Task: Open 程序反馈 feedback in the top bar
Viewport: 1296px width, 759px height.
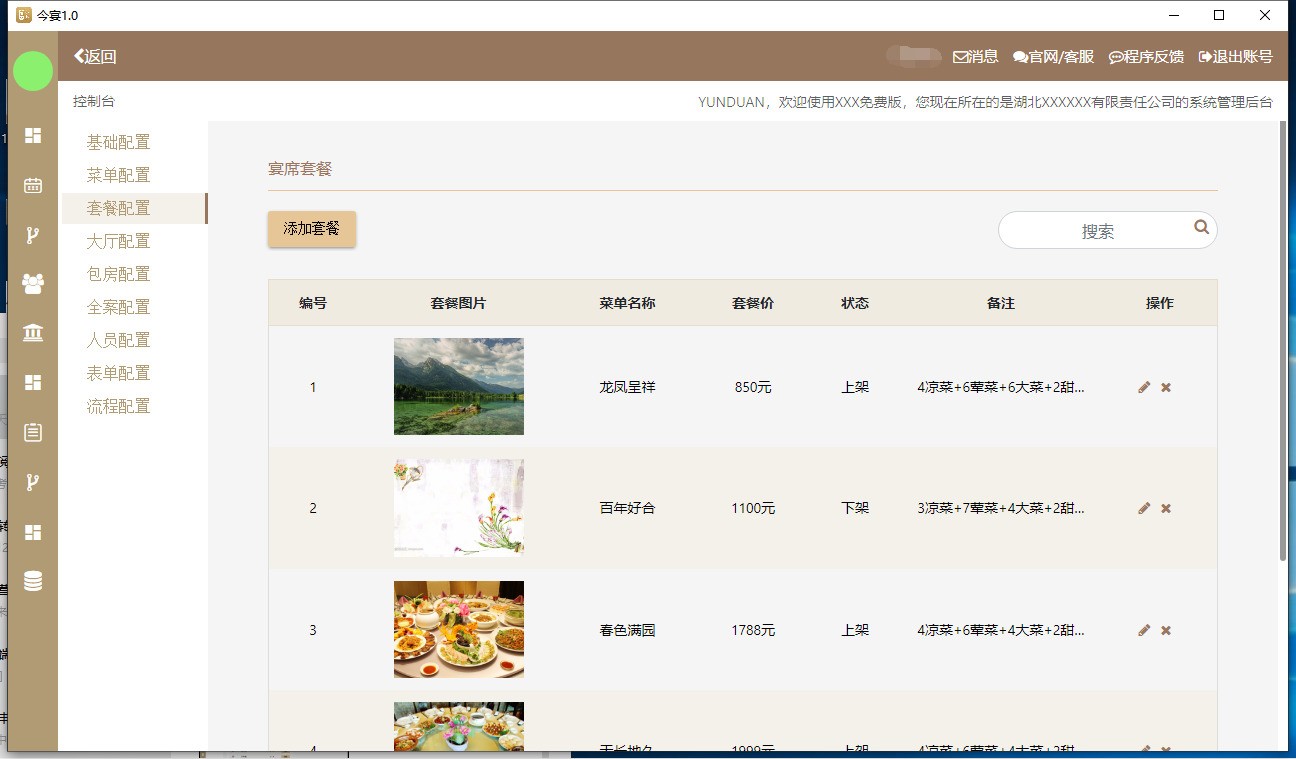Action: [1146, 57]
